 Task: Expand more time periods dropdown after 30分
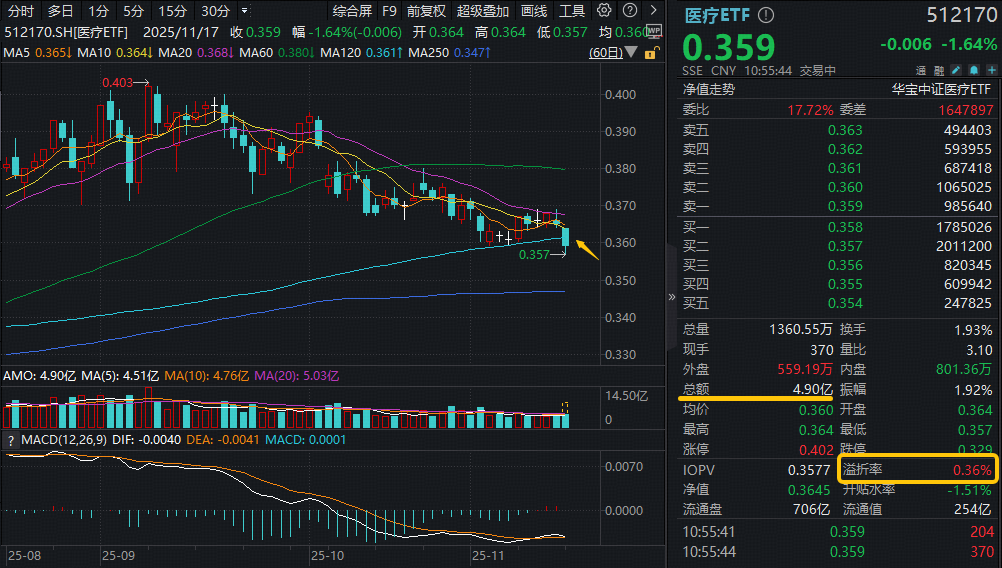[x=243, y=11]
